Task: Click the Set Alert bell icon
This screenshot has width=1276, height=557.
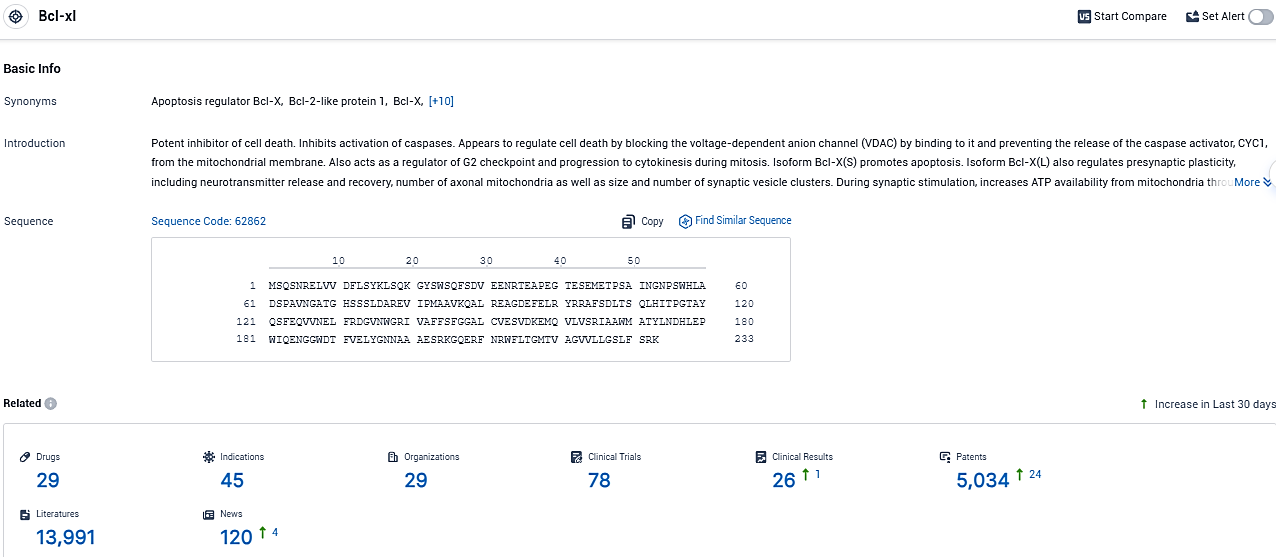Action: tap(1192, 17)
